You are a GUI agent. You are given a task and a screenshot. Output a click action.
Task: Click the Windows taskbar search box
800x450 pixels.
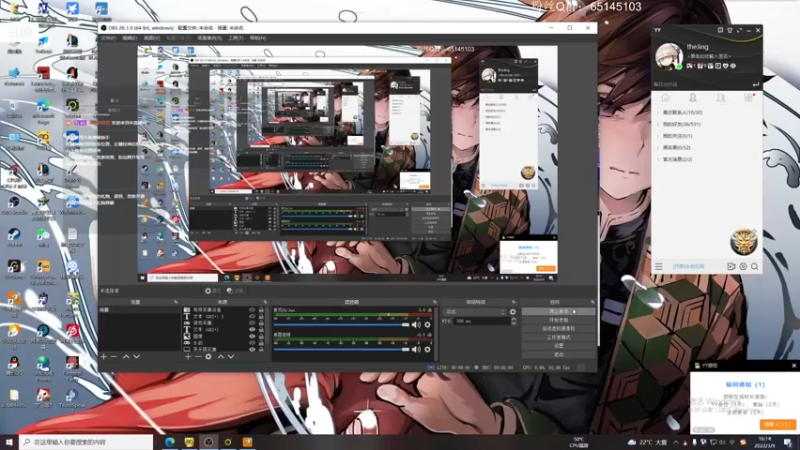pyautogui.click(x=86, y=442)
